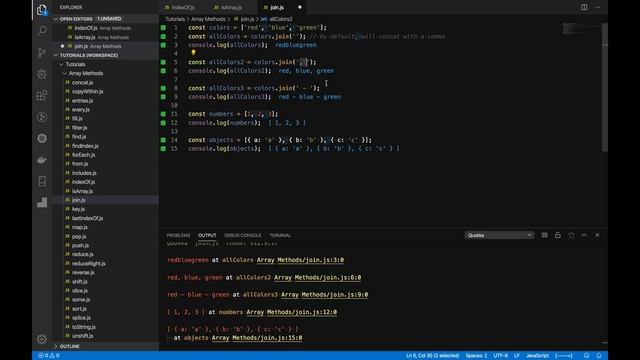The image size is (640, 360).
Task: Open link Array Methods/join.js:9:0 in output
Action: (324, 295)
